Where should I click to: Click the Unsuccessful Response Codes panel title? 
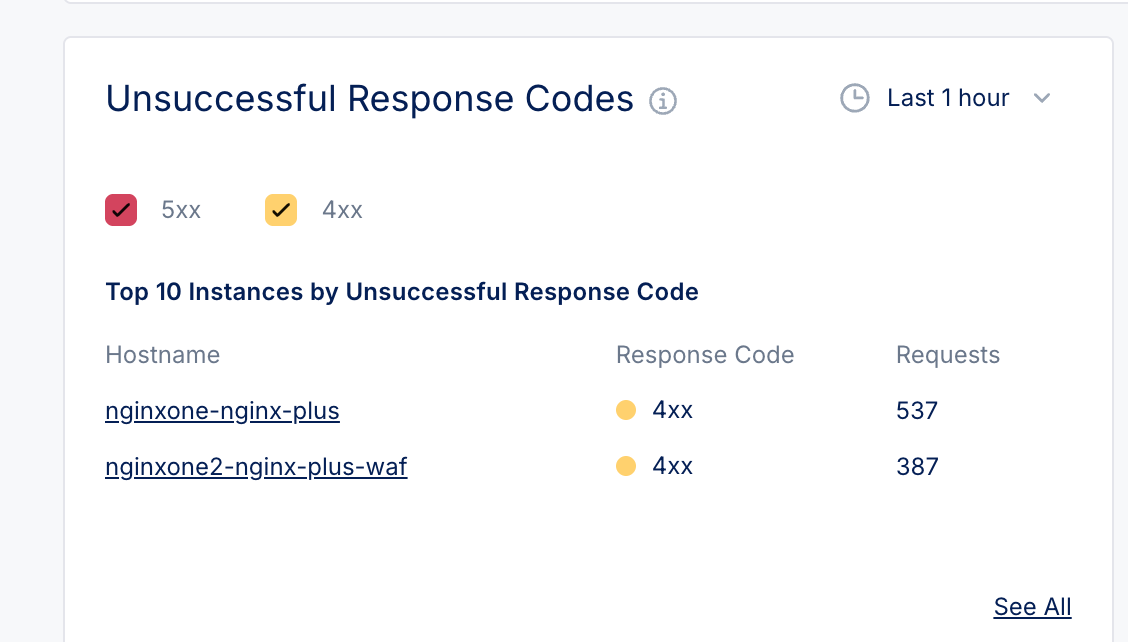coord(370,99)
